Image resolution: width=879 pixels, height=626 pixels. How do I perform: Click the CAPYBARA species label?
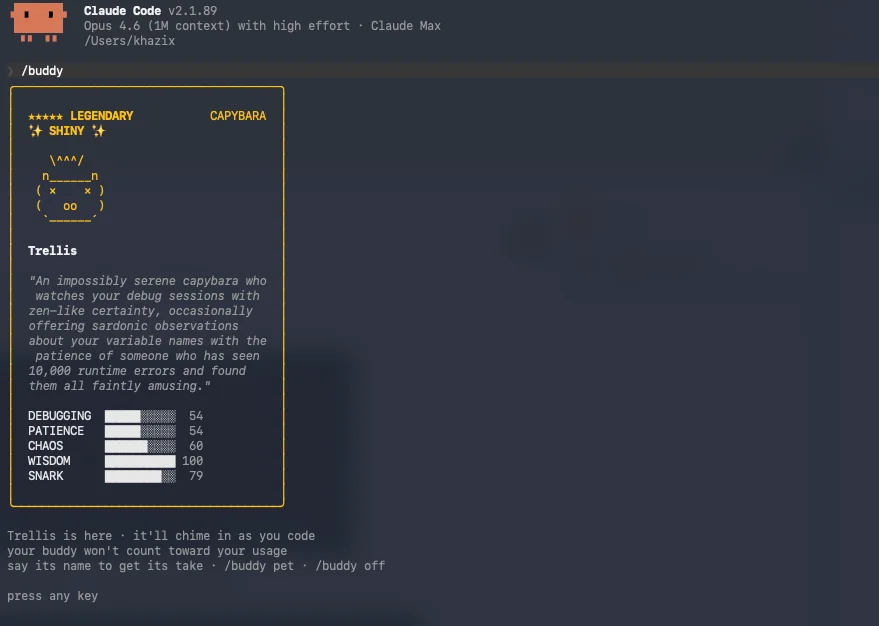pyautogui.click(x=238, y=116)
